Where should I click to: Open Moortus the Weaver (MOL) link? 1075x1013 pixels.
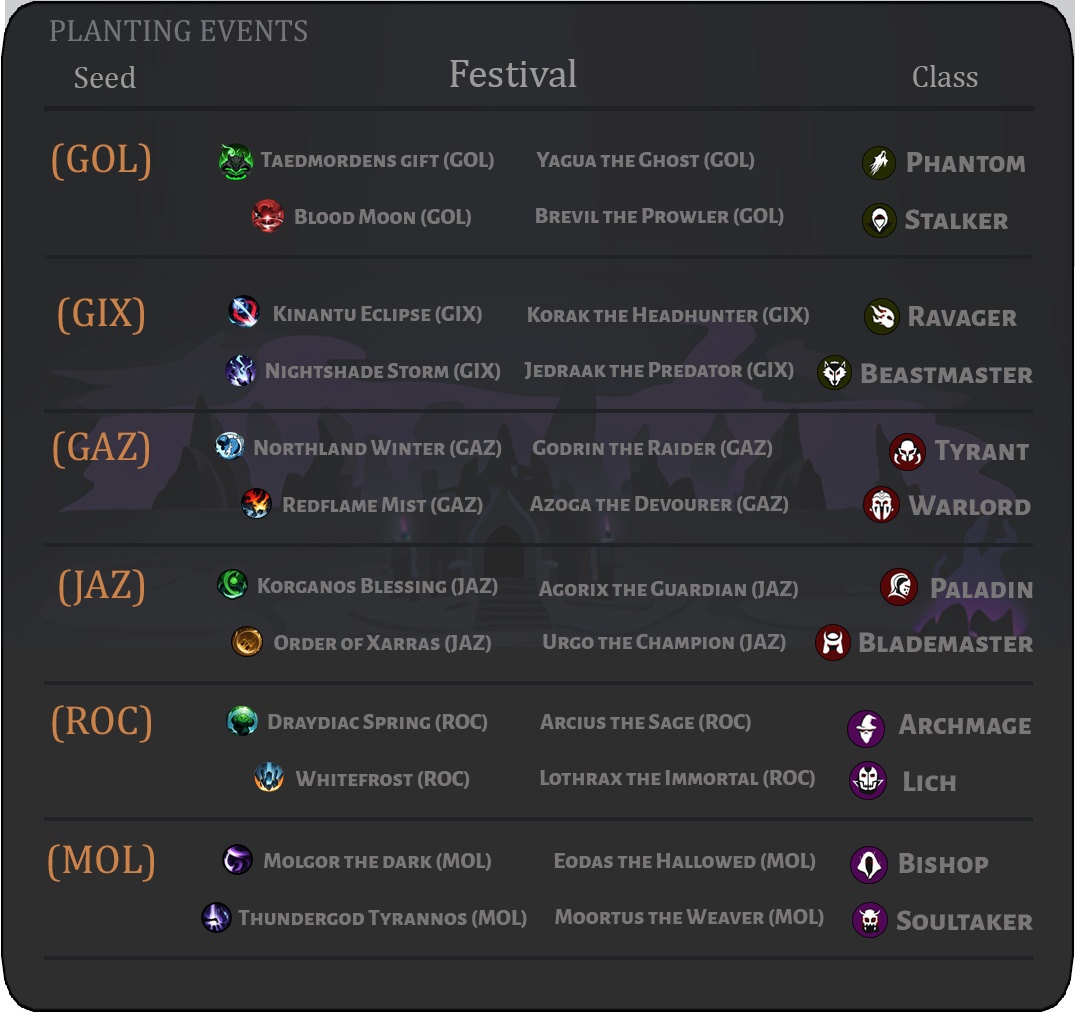(689, 917)
